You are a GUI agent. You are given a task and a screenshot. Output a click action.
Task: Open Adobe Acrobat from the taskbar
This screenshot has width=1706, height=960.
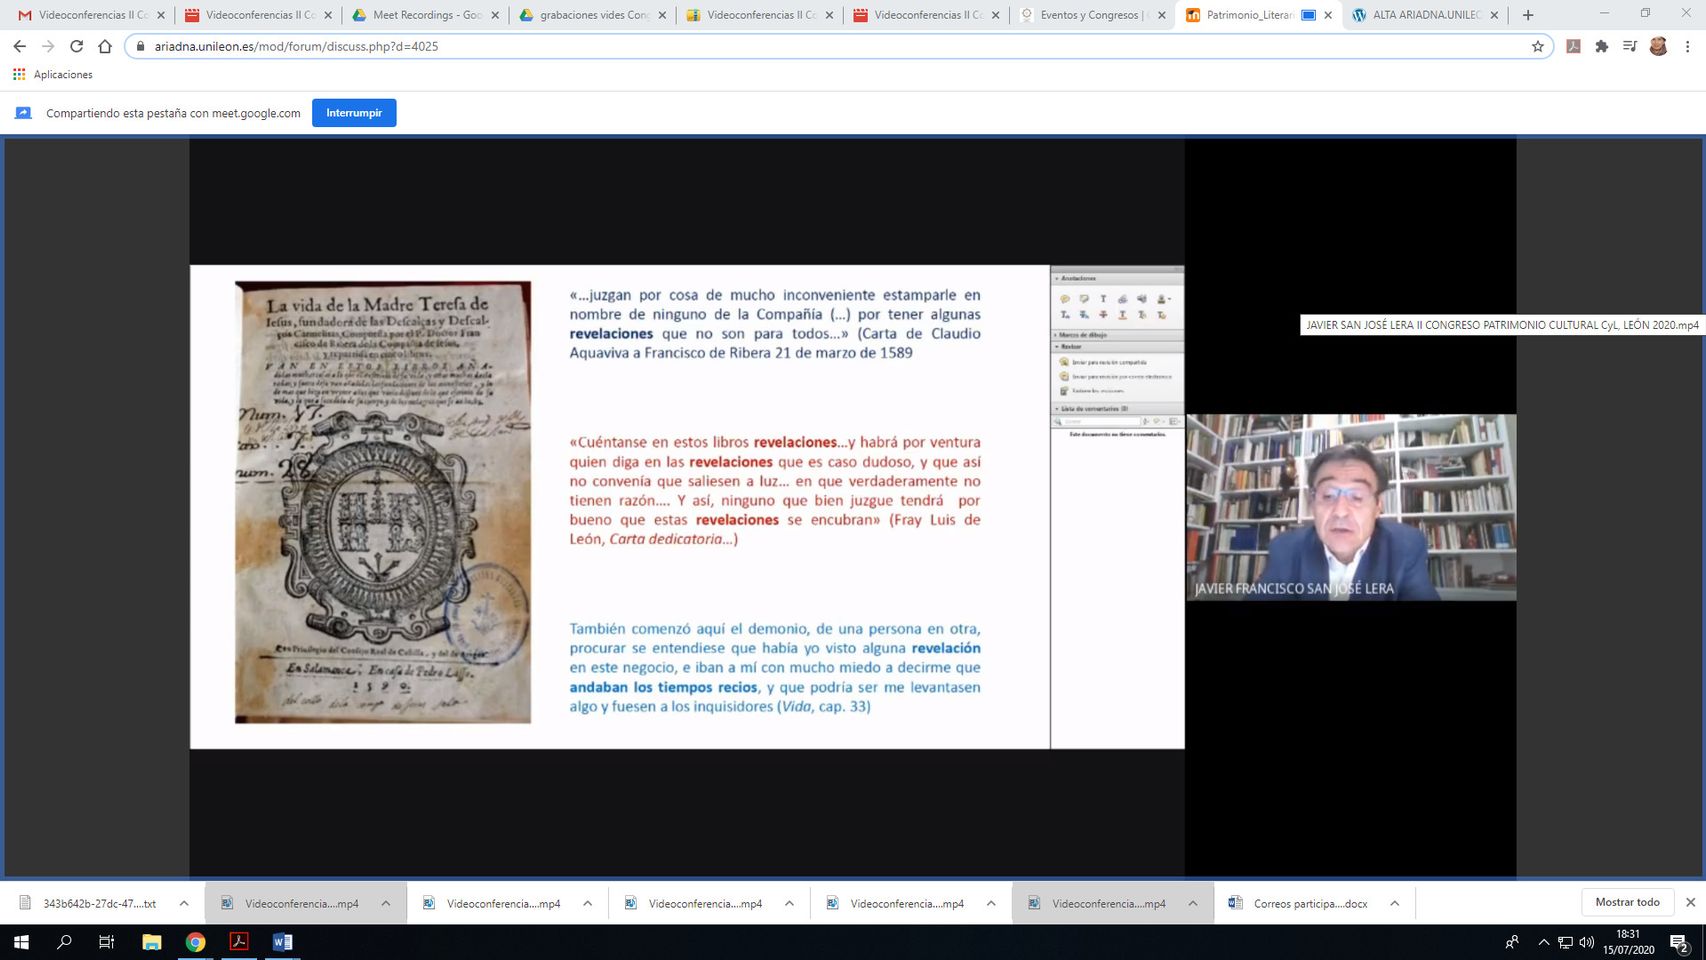pyautogui.click(x=238, y=942)
